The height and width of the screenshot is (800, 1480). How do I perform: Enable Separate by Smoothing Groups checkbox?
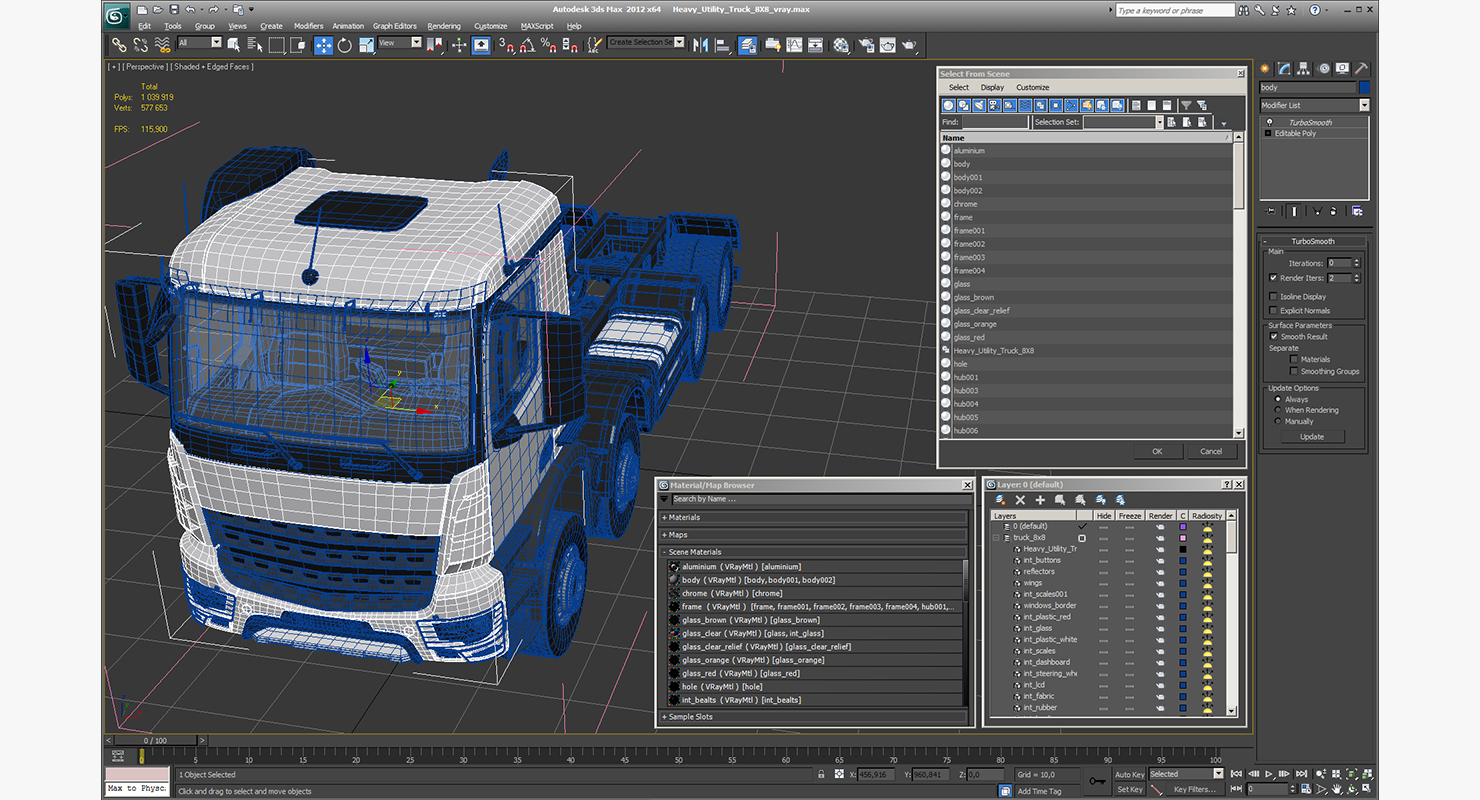coord(1294,371)
